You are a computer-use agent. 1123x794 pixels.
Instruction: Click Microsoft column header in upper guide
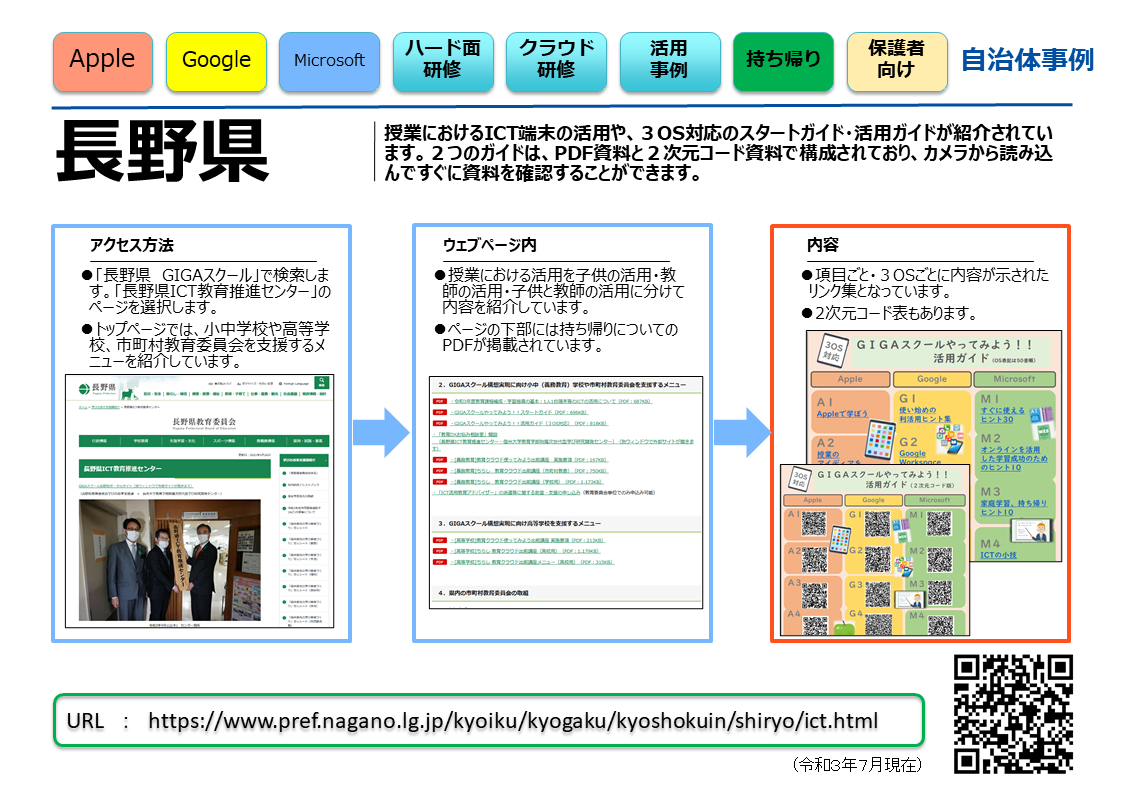tap(1014, 379)
